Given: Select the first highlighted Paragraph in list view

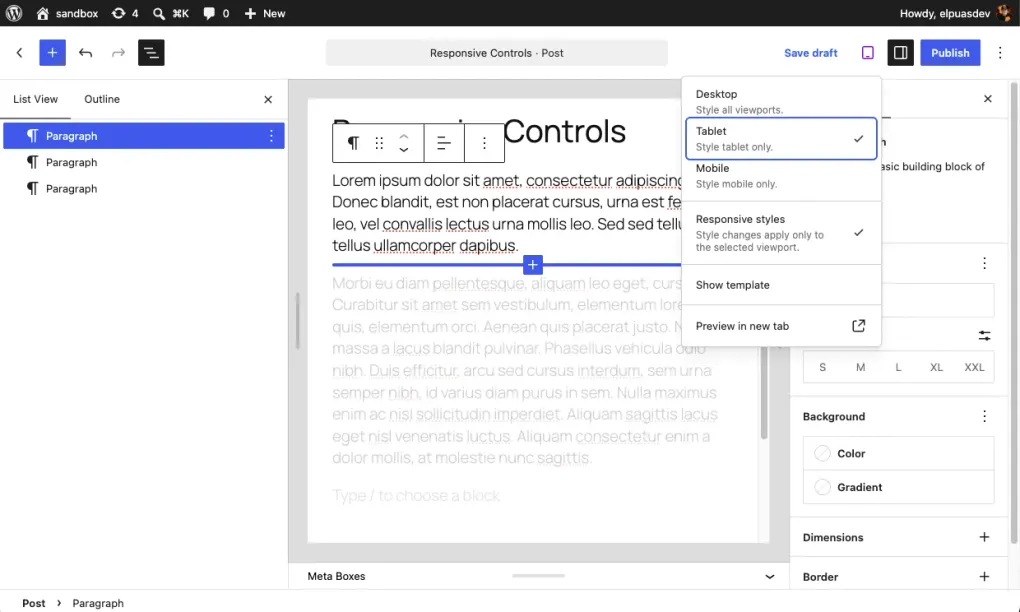Looking at the screenshot, I should [144, 136].
